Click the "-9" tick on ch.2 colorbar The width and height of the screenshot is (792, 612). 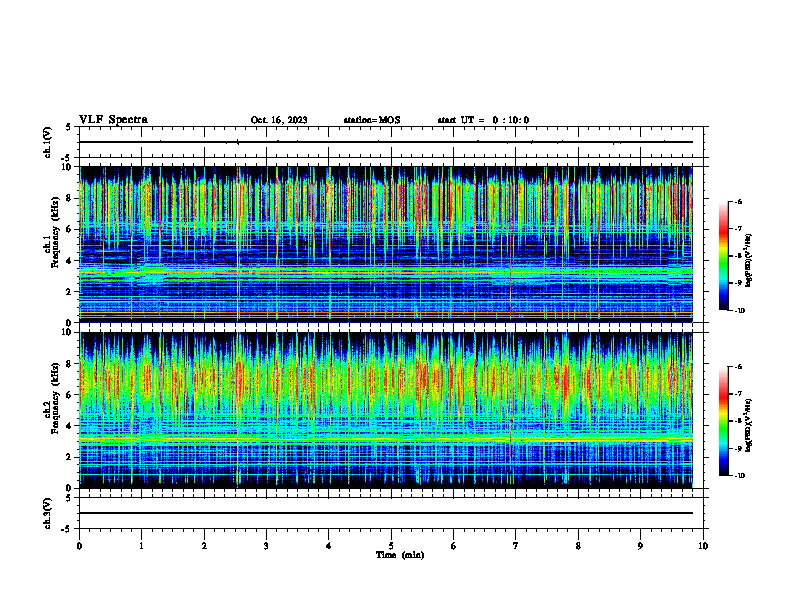click(x=737, y=448)
